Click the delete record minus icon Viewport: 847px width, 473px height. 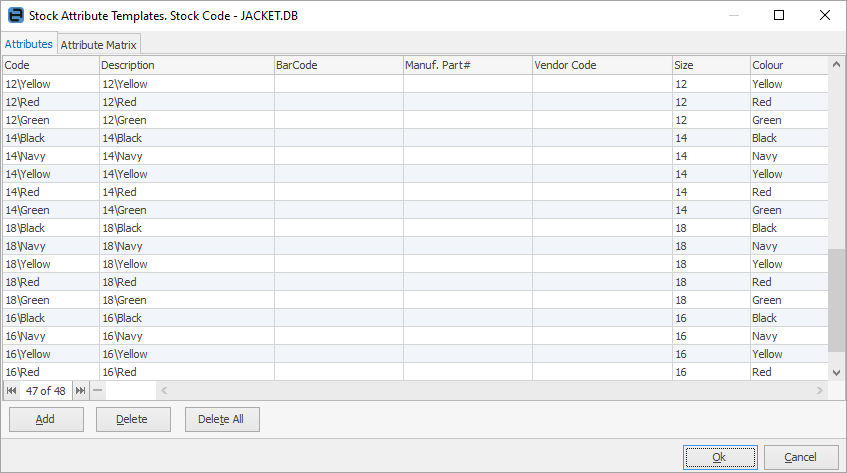(x=97, y=390)
